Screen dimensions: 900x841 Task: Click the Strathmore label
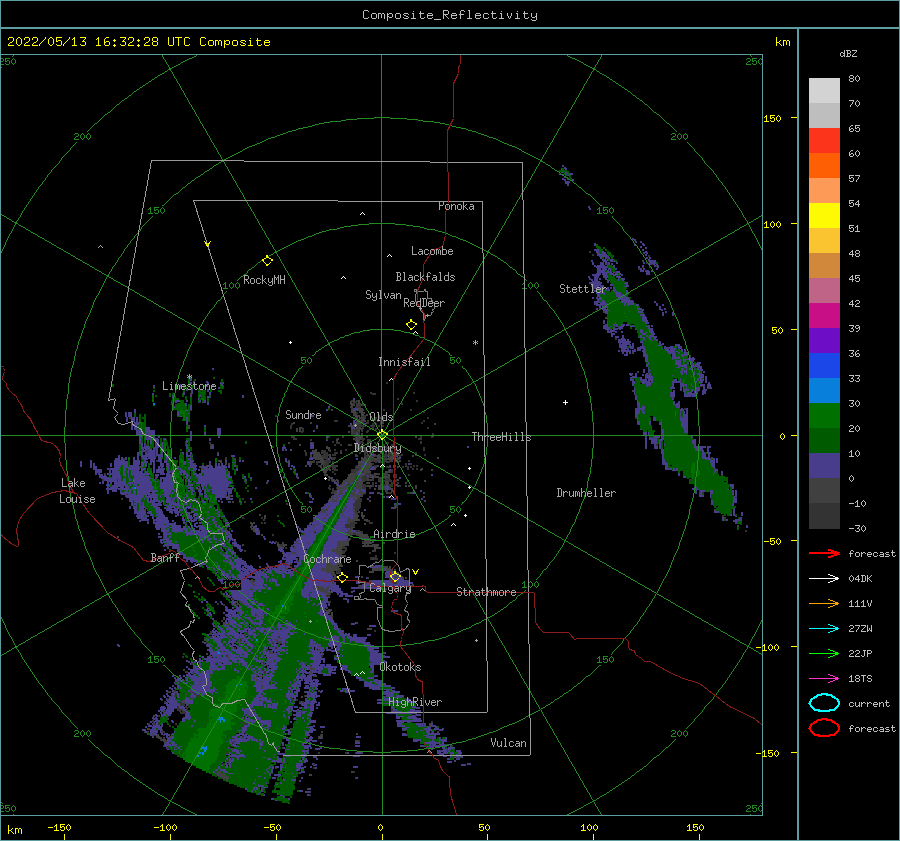pyautogui.click(x=486, y=592)
